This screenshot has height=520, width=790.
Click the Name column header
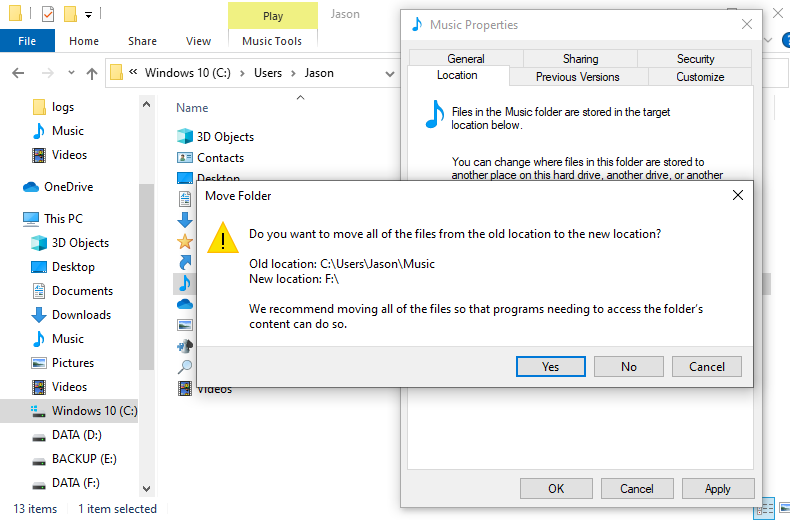[192, 108]
